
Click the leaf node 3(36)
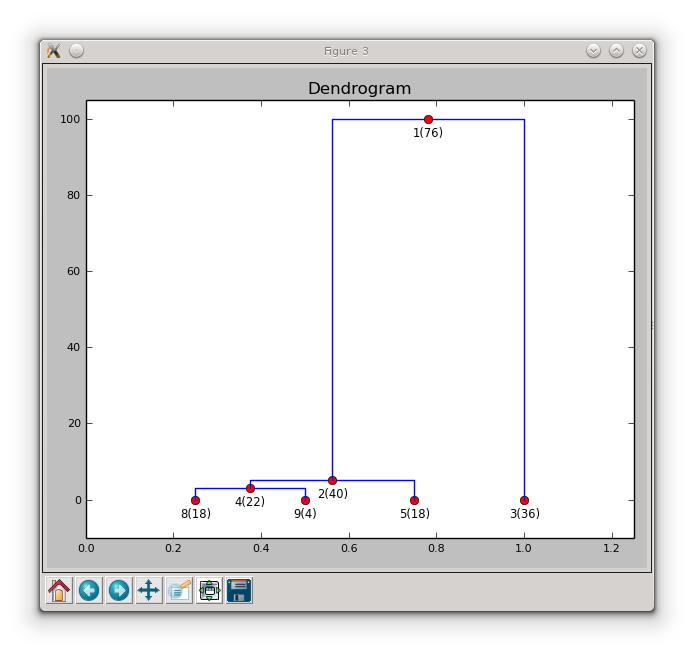tap(524, 500)
